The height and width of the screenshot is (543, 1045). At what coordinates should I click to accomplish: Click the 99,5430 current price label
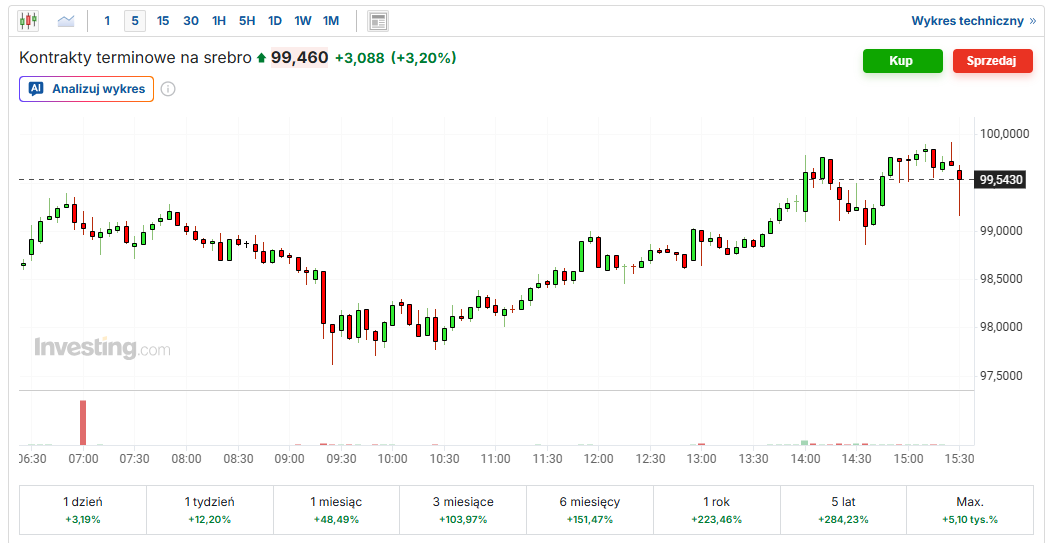tap(1000, 180)
